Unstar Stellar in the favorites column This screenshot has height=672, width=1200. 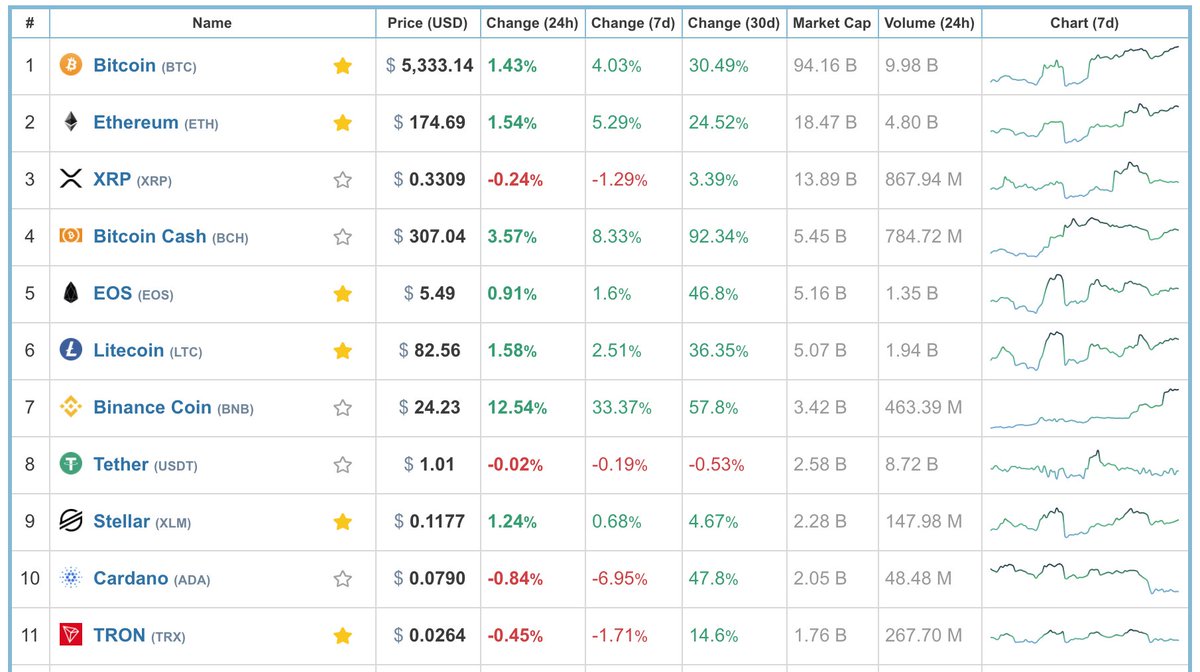[x=342, y=522]
